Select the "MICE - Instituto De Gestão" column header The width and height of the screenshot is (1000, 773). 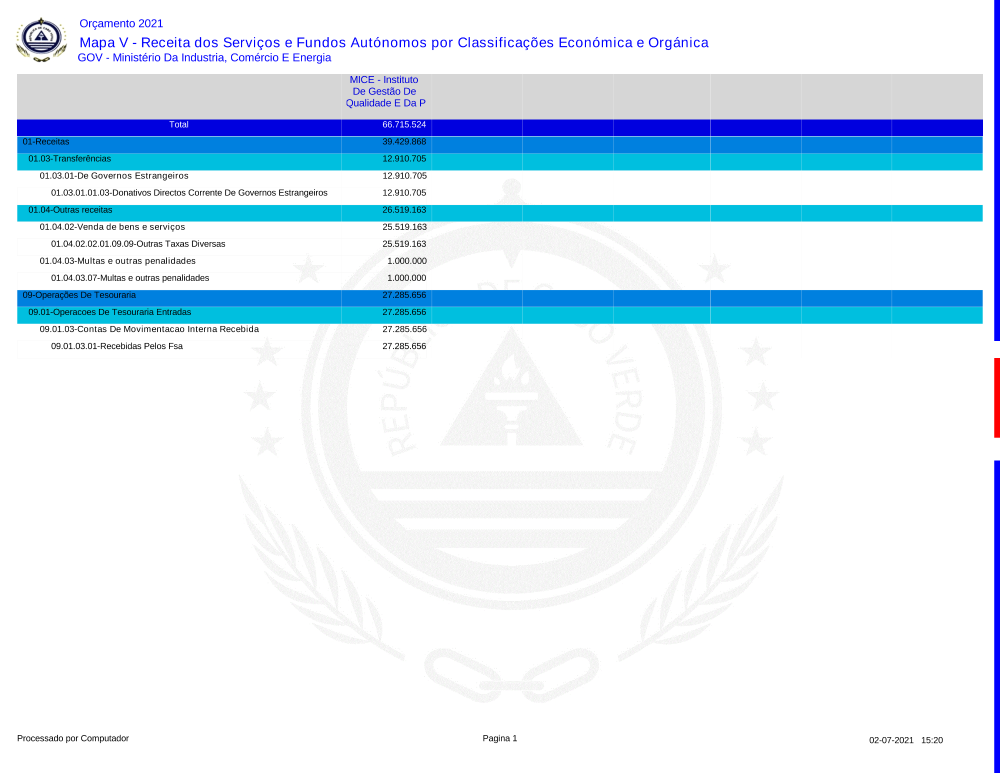[x=384, y=91]
